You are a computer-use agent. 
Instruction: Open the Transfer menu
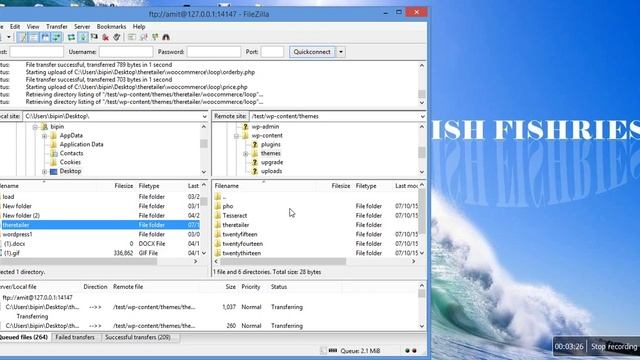click(57, 27)
